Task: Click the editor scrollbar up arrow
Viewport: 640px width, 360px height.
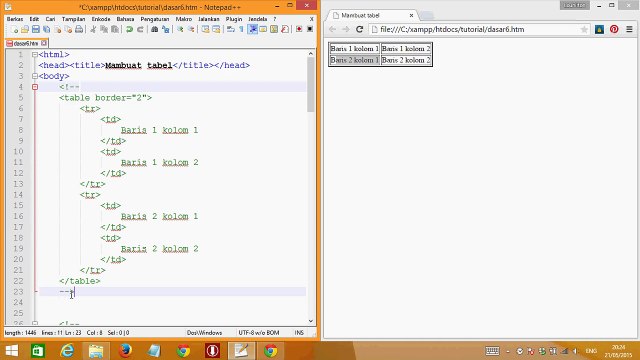Action: pos(311,54)
